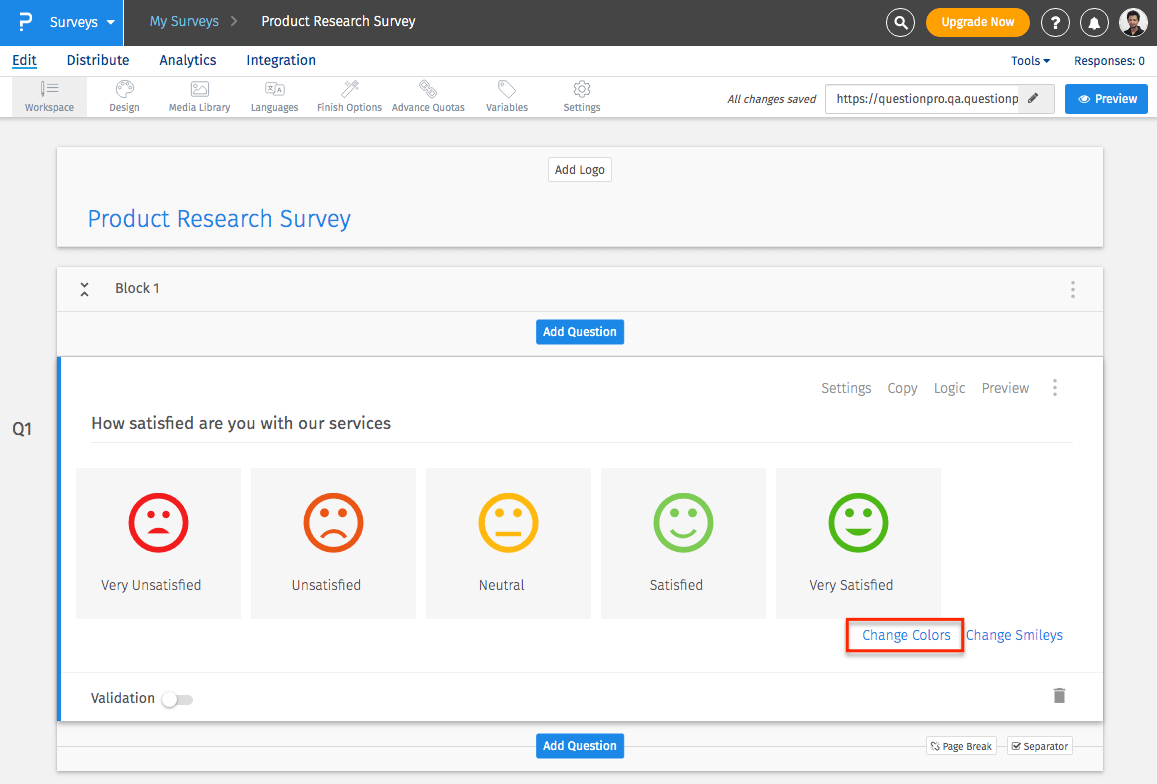This screenshot has width=1157, height=784.
Task: Open Change Colors for the smiley scale
Action: [904, 635]
